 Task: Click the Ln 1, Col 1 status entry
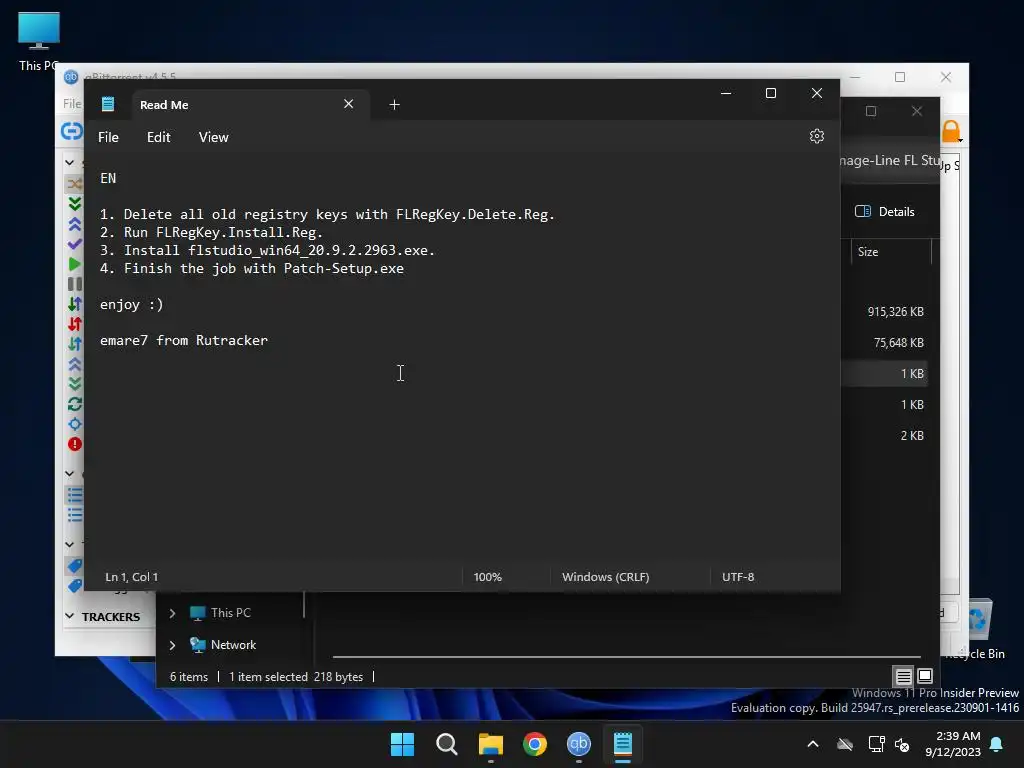[131, 577]
